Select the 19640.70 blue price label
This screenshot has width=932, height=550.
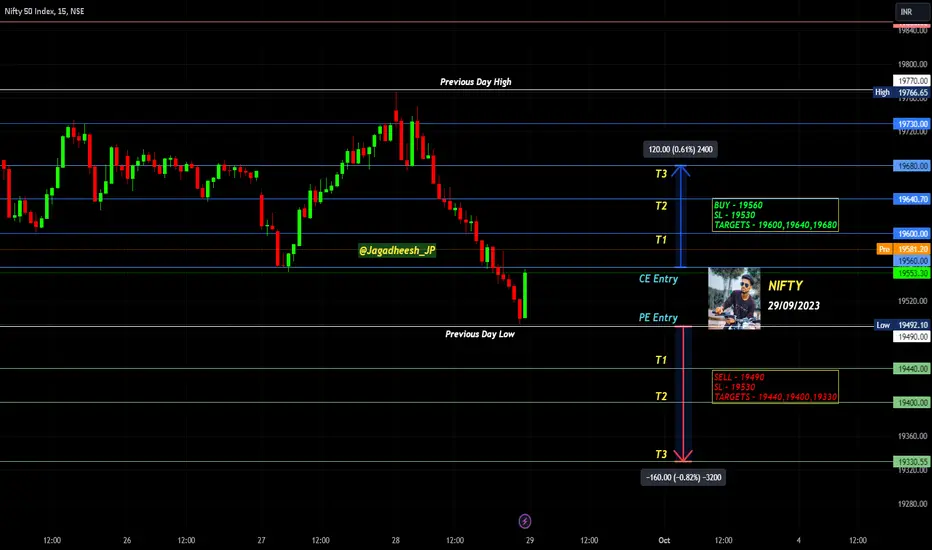(x=912, y=199)
